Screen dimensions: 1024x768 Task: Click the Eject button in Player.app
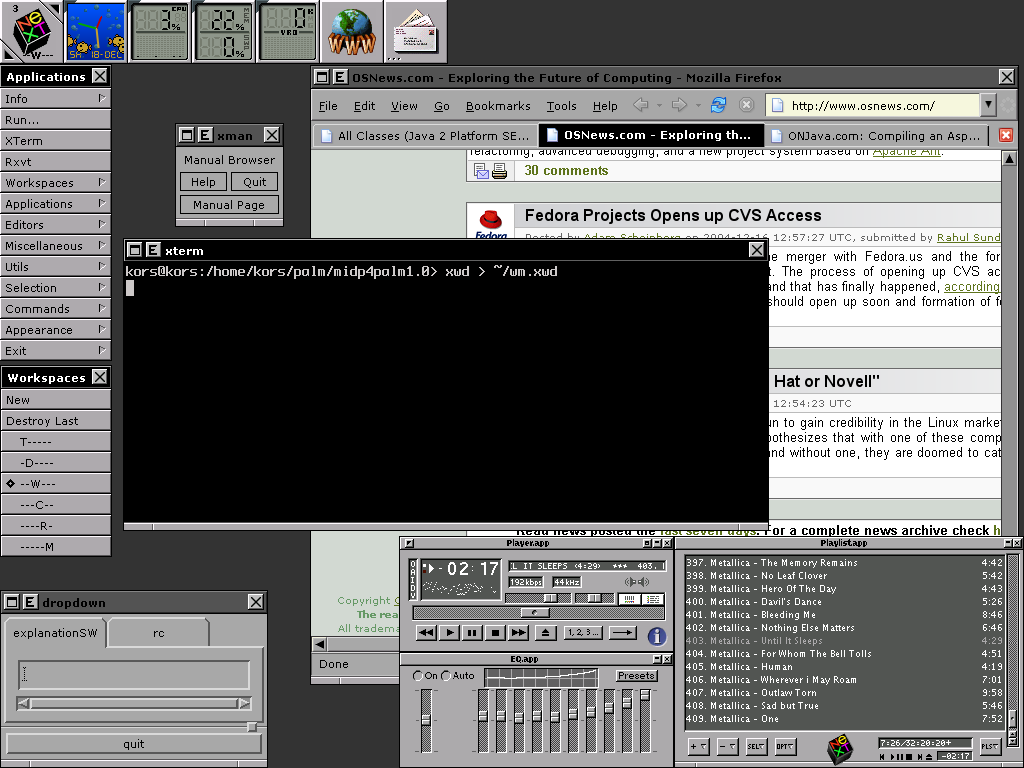[x=545, y=632]
